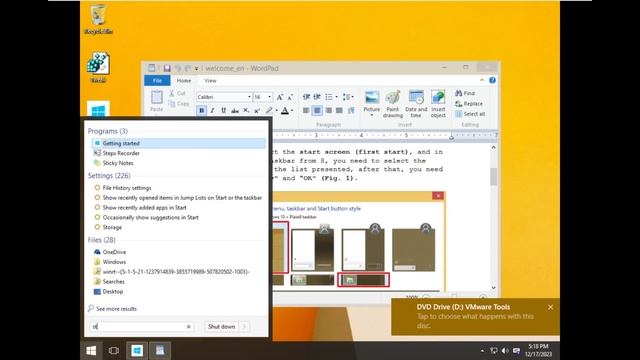Toggle Underline formatting in WordPad

(x=223, y=110)
